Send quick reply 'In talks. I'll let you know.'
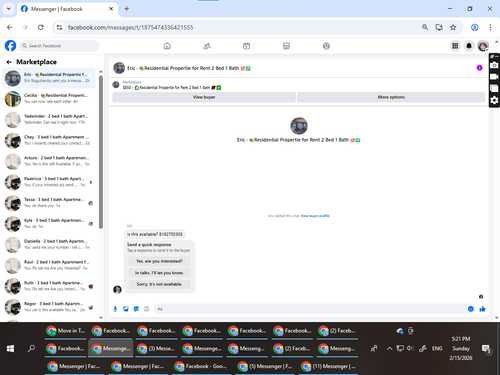The width and height of the screenshot is (500, 375). pyautogui.click(x=159, y=273)
